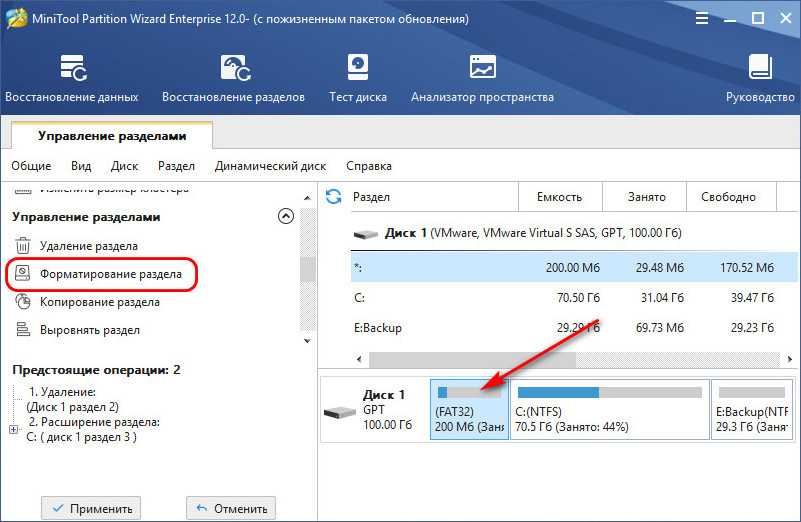Image resolution: width=801 pixels, height=522 pixels.
Task: Open the Space Analyzer tool
Action: [x=482, y=68]
